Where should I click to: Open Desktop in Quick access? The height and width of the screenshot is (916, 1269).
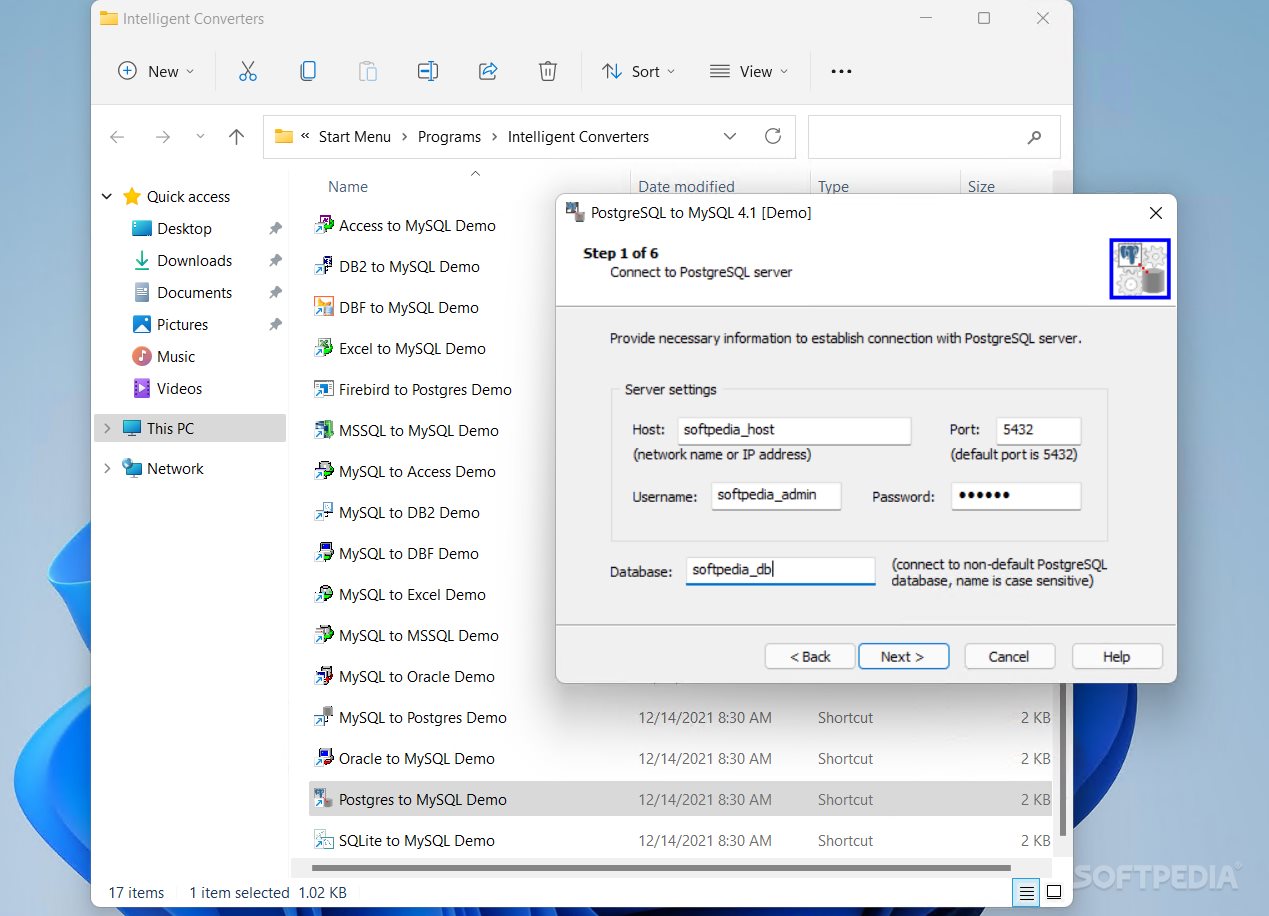click(x=184, y=229)
